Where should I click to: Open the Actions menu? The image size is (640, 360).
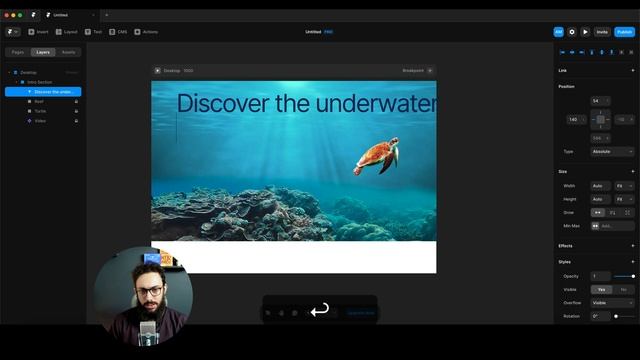tap(146, 32)
